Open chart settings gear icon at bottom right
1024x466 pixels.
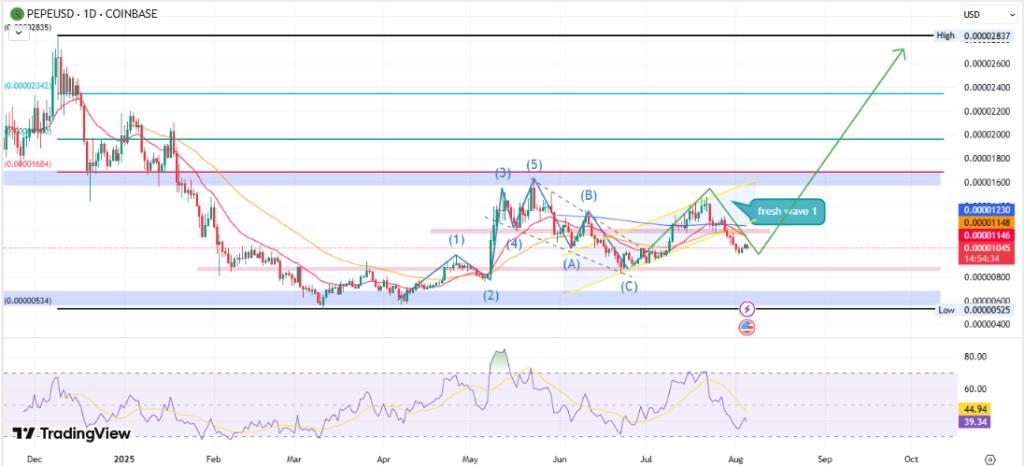coord(990,459)
